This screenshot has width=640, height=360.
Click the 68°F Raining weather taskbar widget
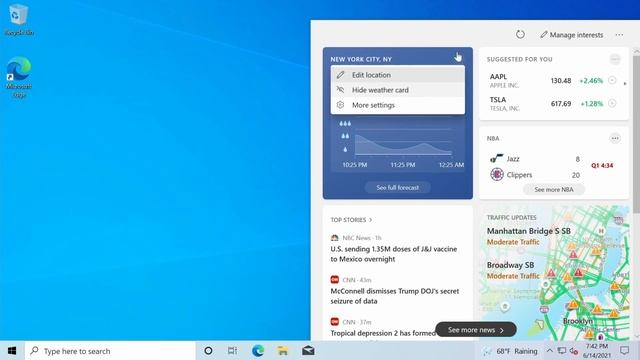(510, 351)
